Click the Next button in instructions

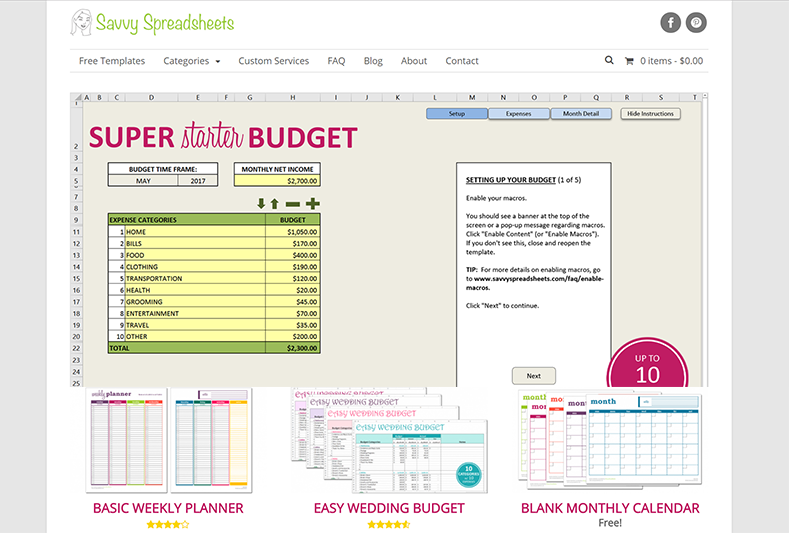tap(534, 376)
